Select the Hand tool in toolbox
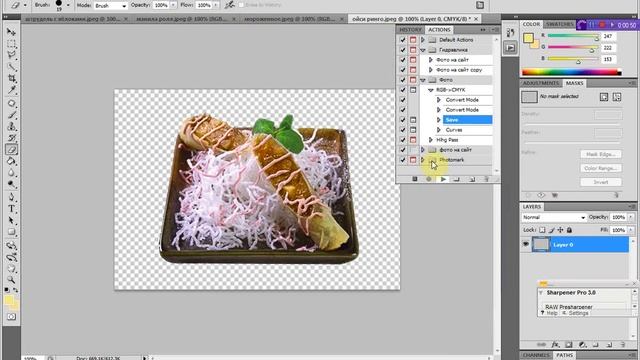The height and width of the screenshot is (360, 640). pos(11,269)
